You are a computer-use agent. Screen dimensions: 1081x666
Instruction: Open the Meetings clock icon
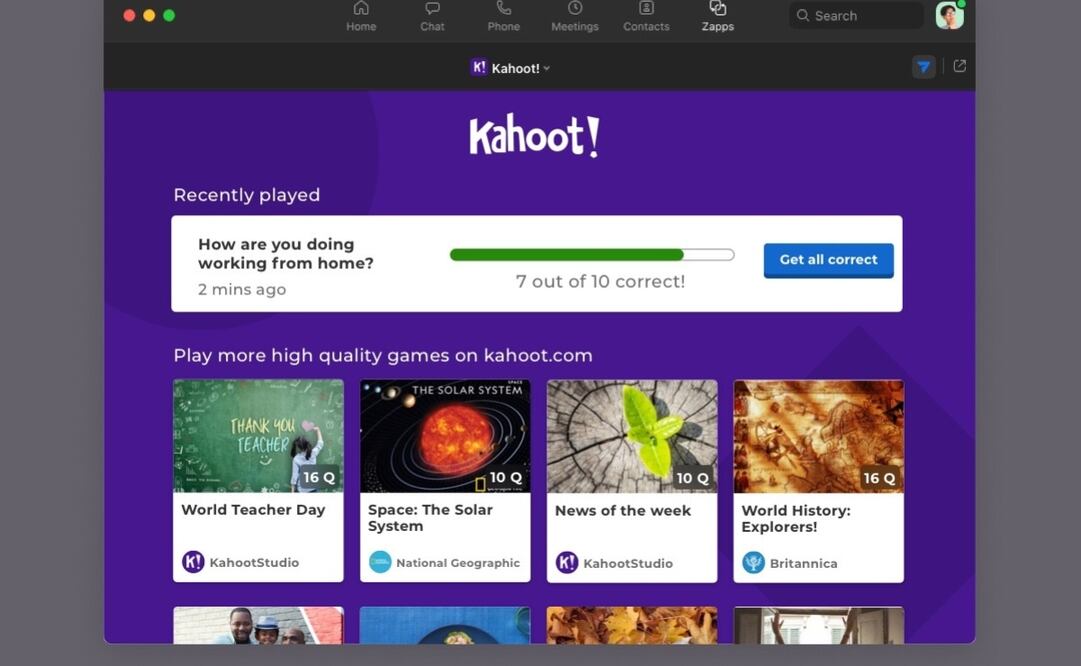(x=575, y=9)
